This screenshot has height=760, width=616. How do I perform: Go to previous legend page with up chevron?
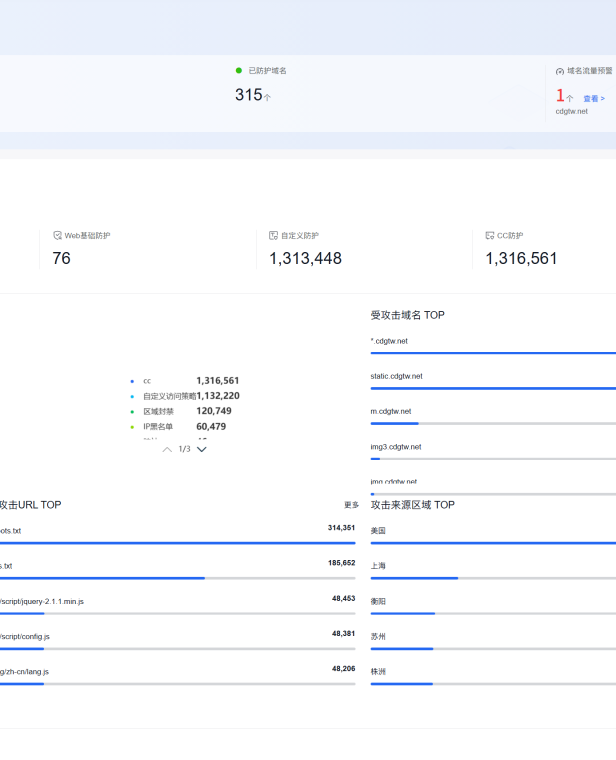[167, 449]
